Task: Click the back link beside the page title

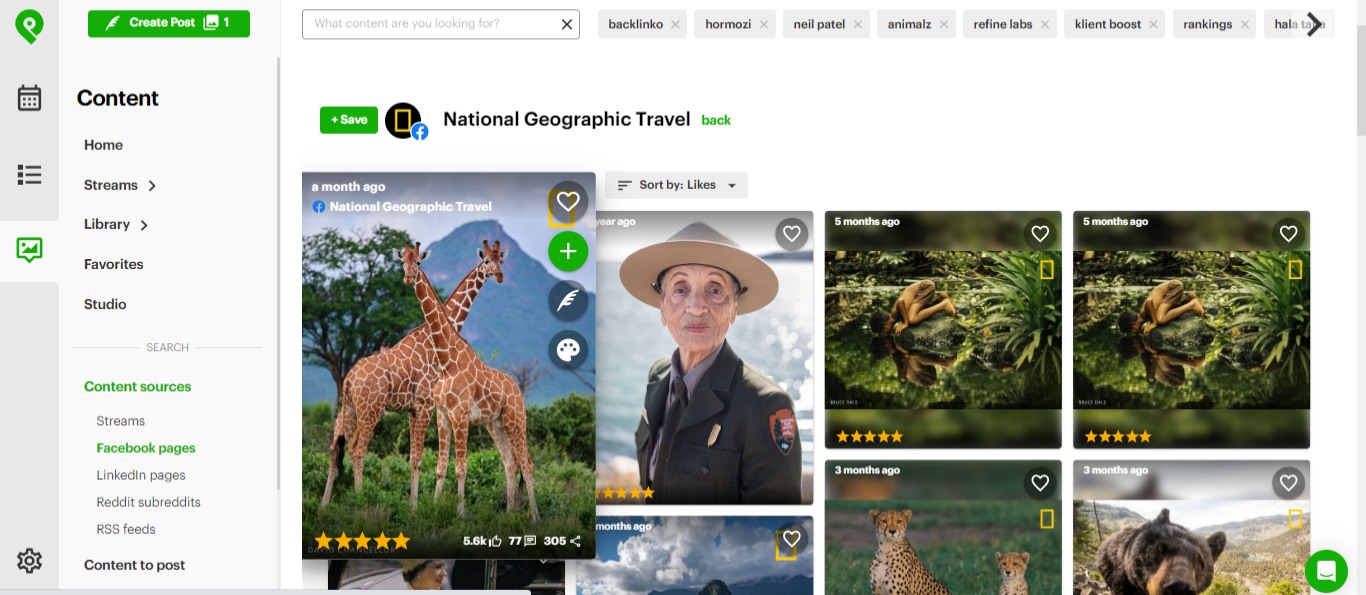Action: coord(716,120)
